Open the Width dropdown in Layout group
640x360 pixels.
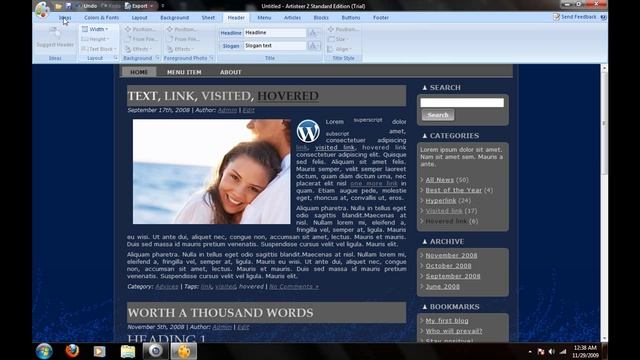(95, 29)
